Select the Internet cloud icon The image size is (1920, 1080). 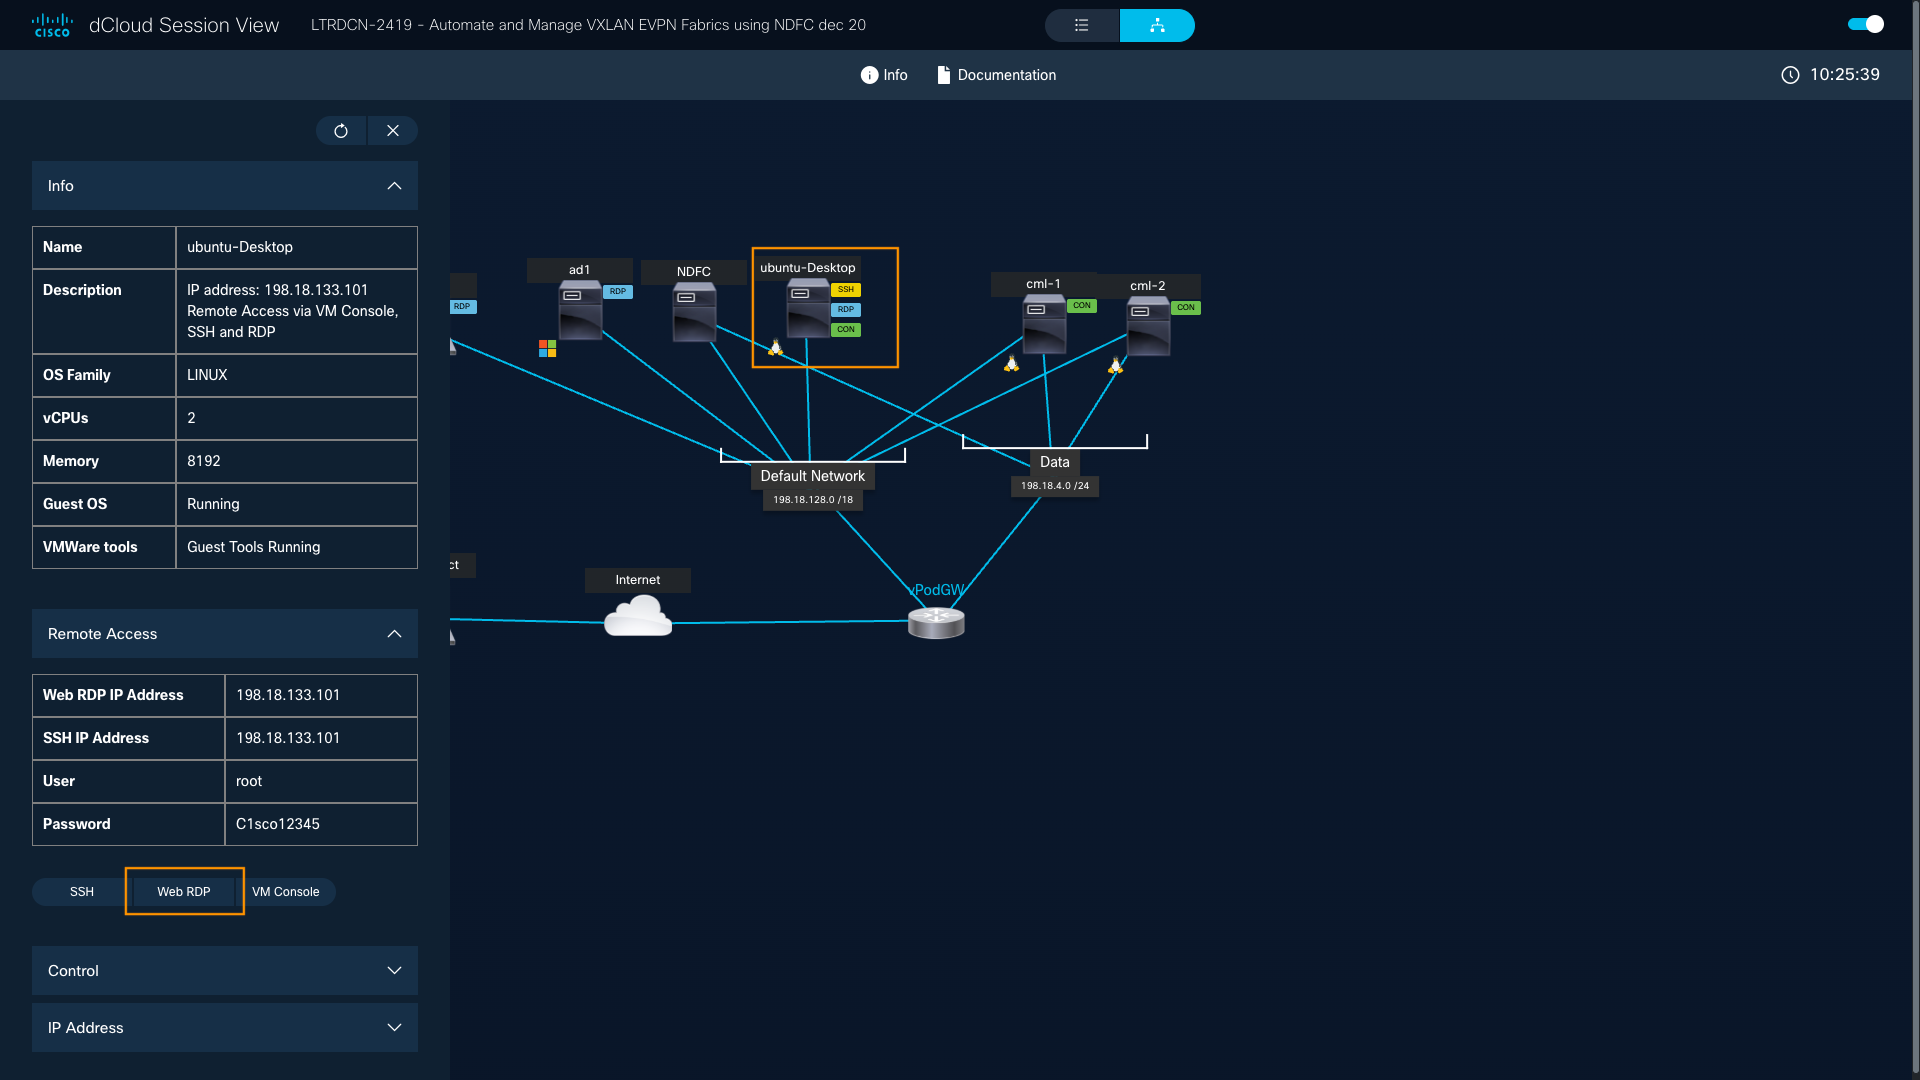click(x=638, y=616)
